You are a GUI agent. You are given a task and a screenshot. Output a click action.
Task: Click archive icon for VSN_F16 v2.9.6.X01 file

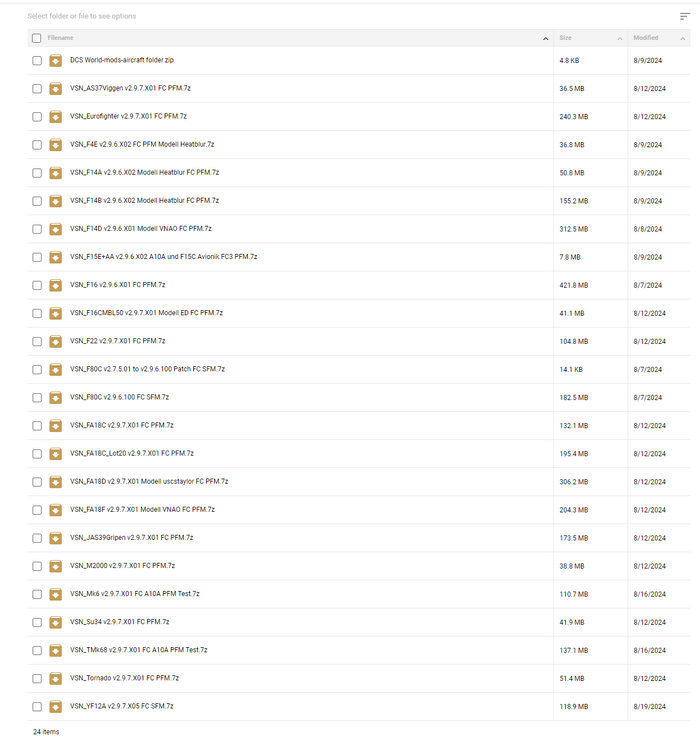pos(56,286)
